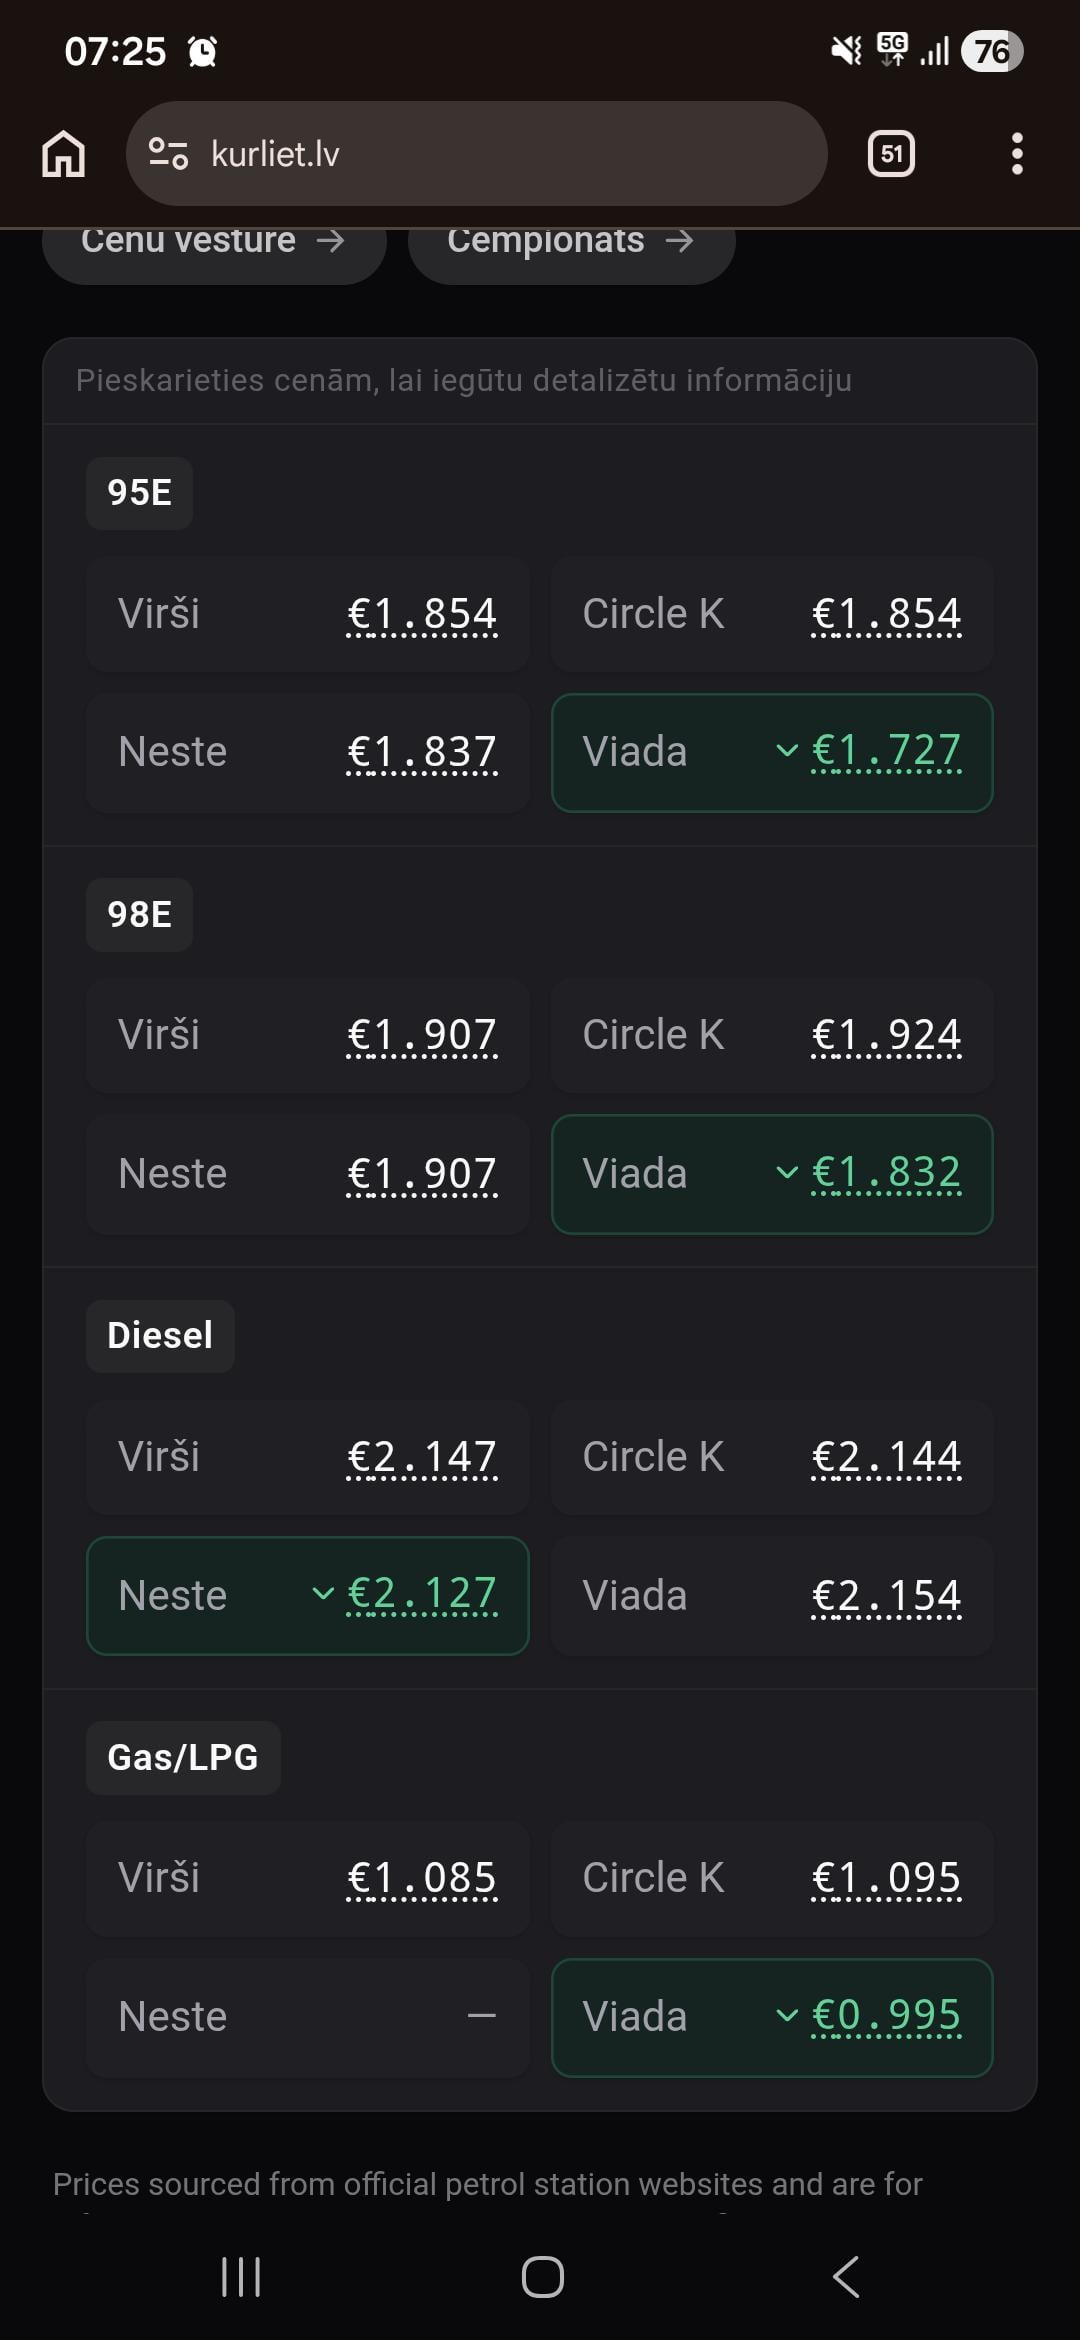Open the browser three-dot menu
The height and width of the screenshot is (2340, 1080).
(x=1017, y=154)
